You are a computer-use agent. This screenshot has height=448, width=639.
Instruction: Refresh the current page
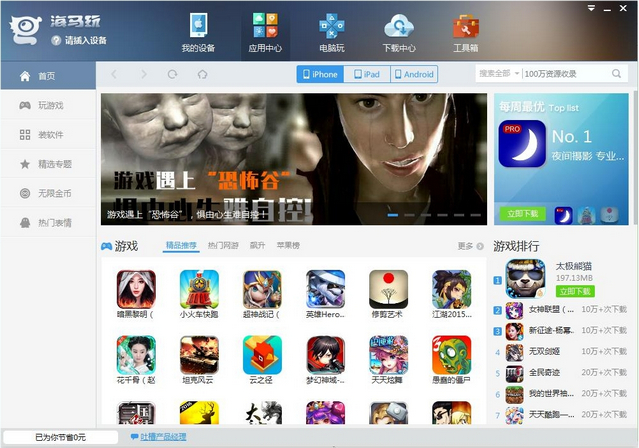173,74
